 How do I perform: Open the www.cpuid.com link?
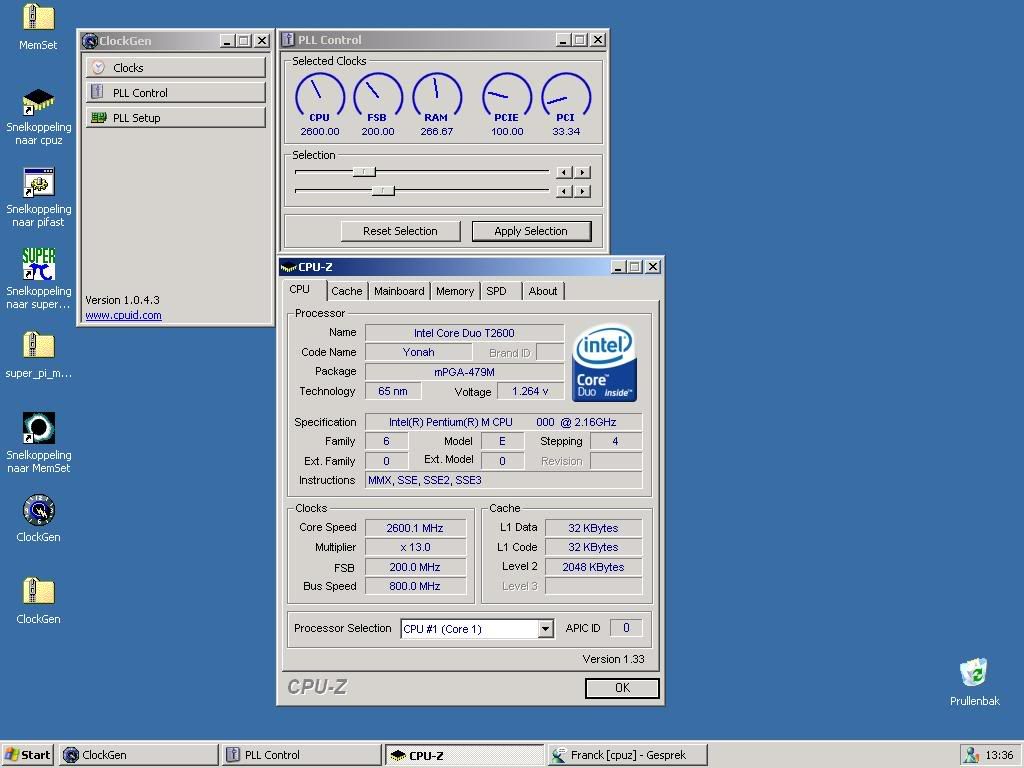click(123, 315)
